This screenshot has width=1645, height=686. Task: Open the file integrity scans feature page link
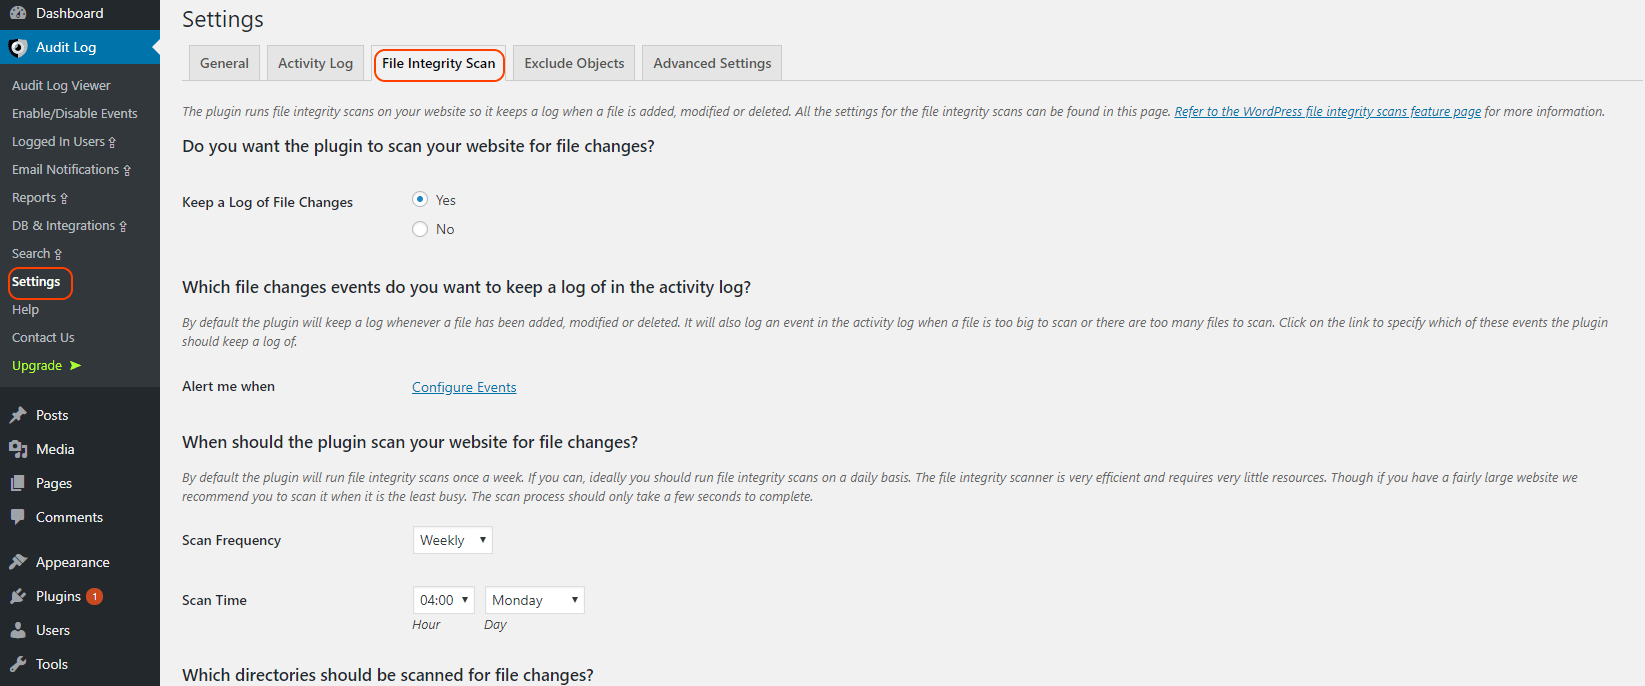(1327, 112)
